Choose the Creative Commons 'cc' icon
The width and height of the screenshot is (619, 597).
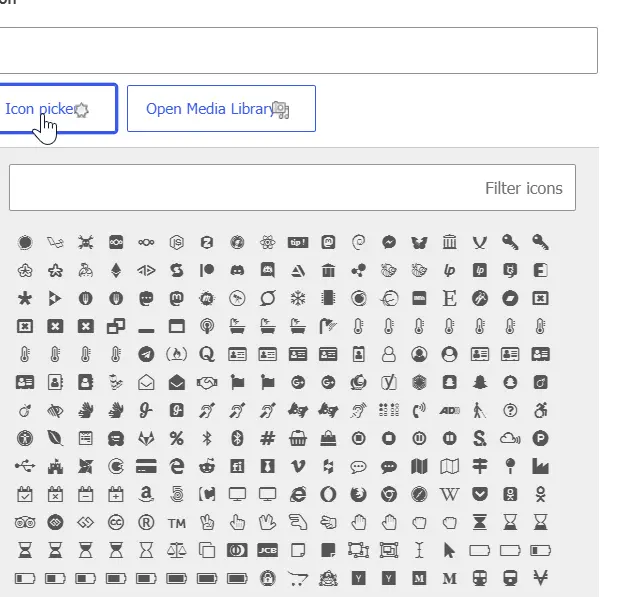tap(116, 522)
